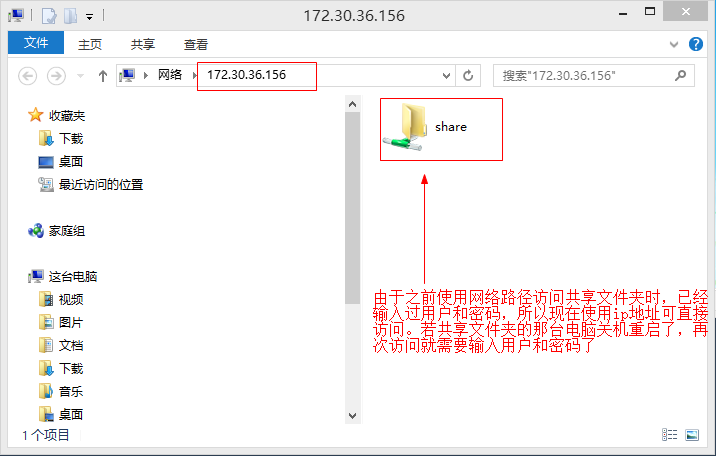Open the 文件 menu tab
This screenshot has width=716, height=456.
pyautogui.click(x=36, y=43)
